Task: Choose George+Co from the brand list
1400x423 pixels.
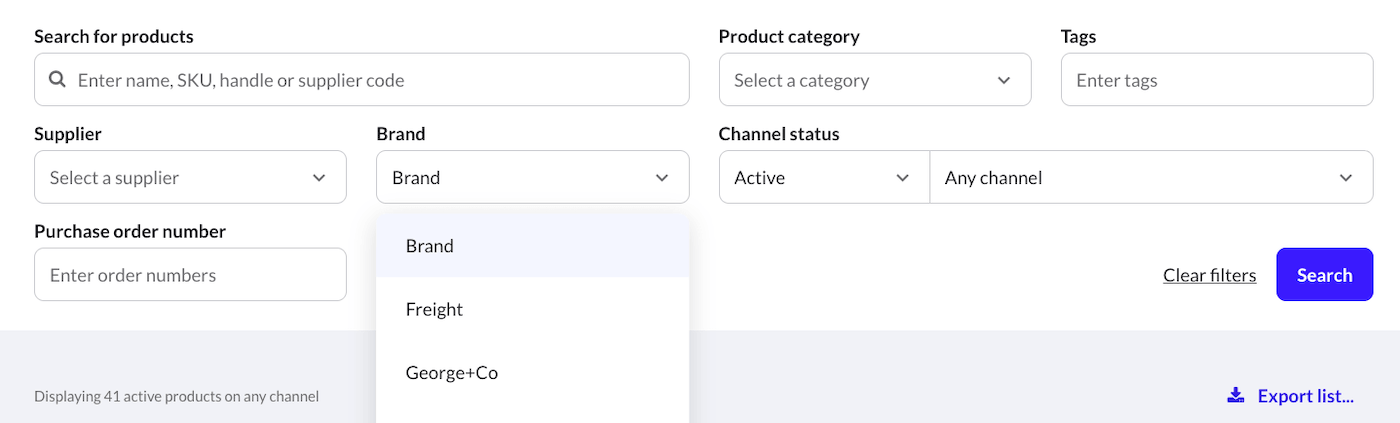Action: [x=533, y=373]
